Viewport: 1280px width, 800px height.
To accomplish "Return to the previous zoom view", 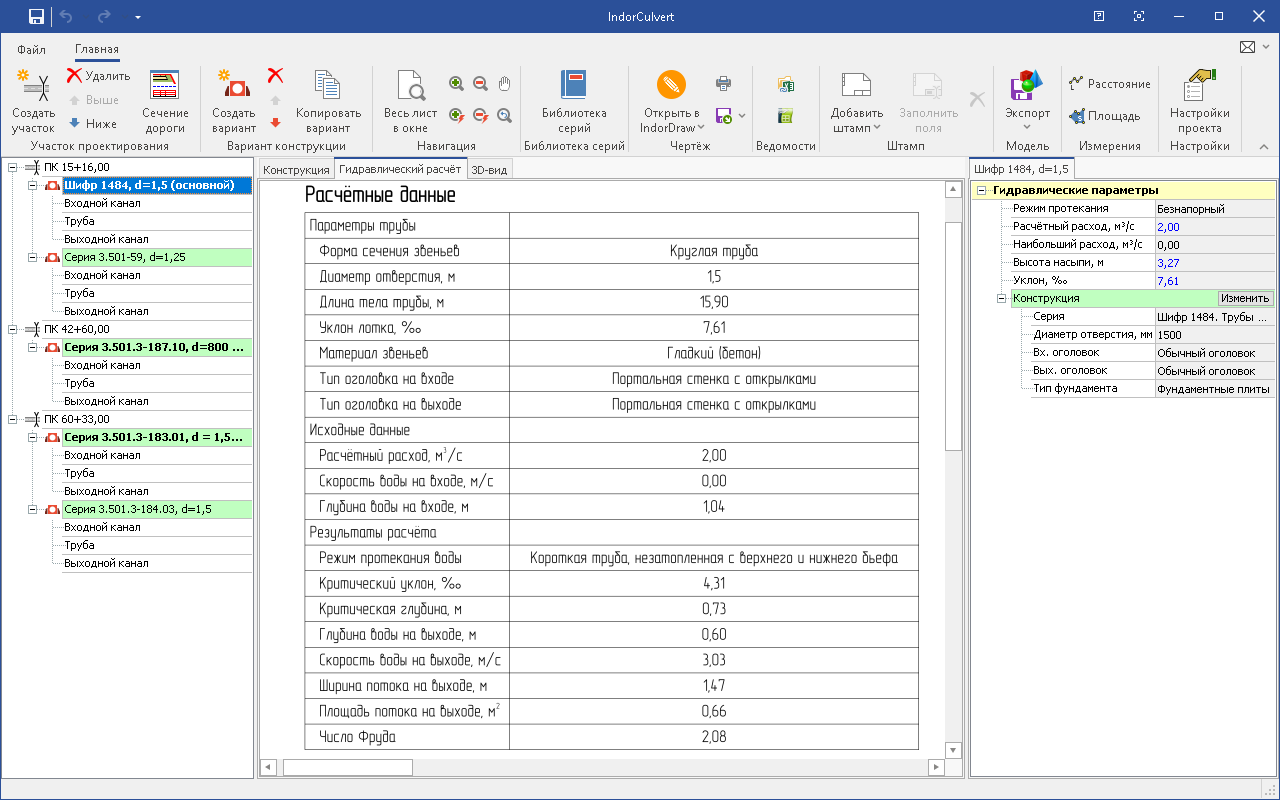I will coord(505,116).
